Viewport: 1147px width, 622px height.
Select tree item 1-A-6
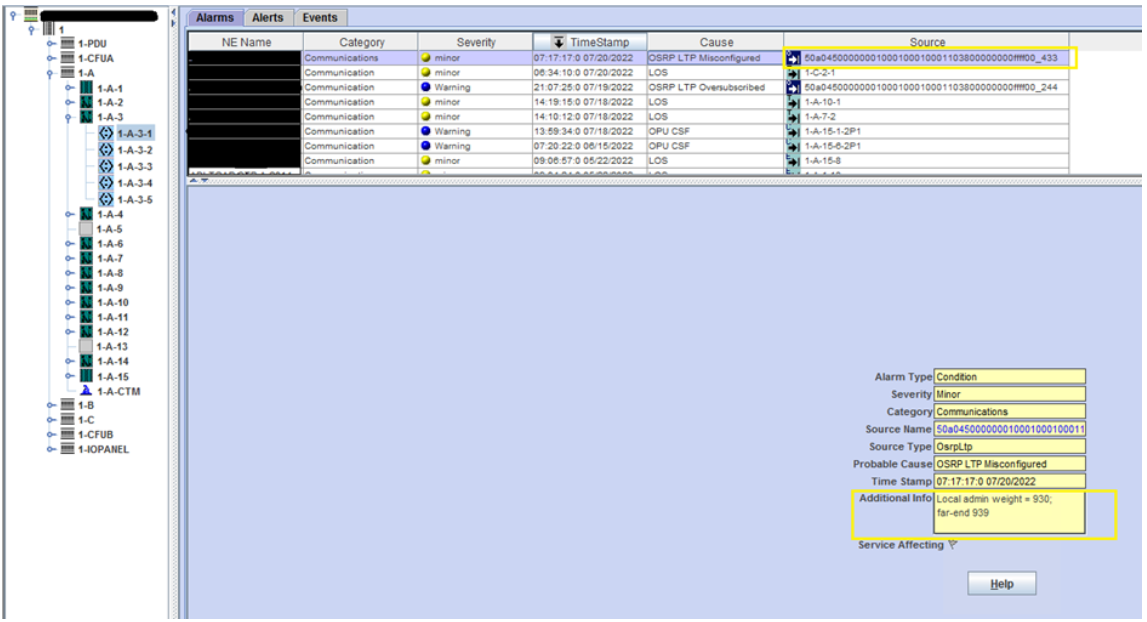110,244
